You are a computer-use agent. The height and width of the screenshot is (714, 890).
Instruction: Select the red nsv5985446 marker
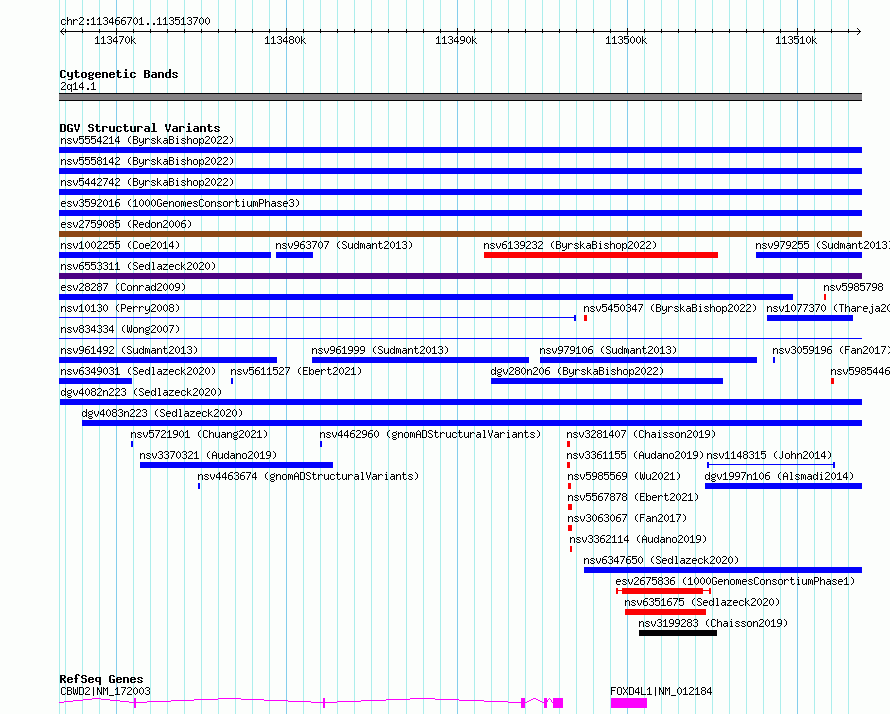pyautogui.click(x=832, y=381)
